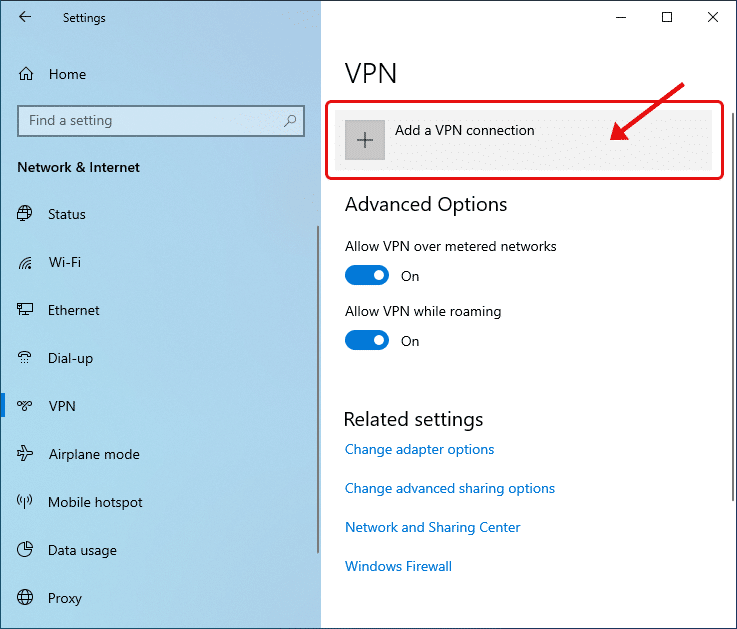
Task: Click Change advanced sharing options link
Action: [x=449, y=489]
